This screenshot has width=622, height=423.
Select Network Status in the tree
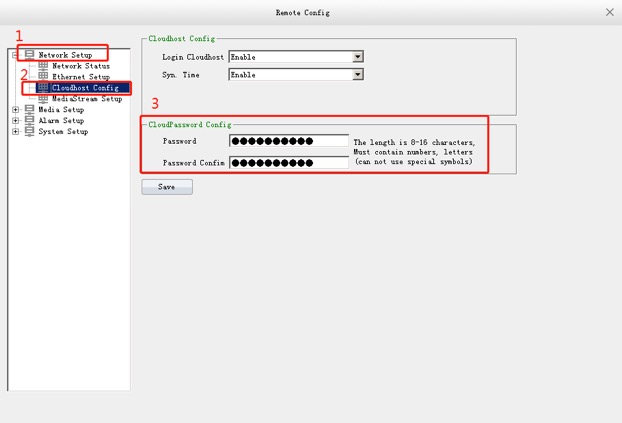[x=81, y=66]
